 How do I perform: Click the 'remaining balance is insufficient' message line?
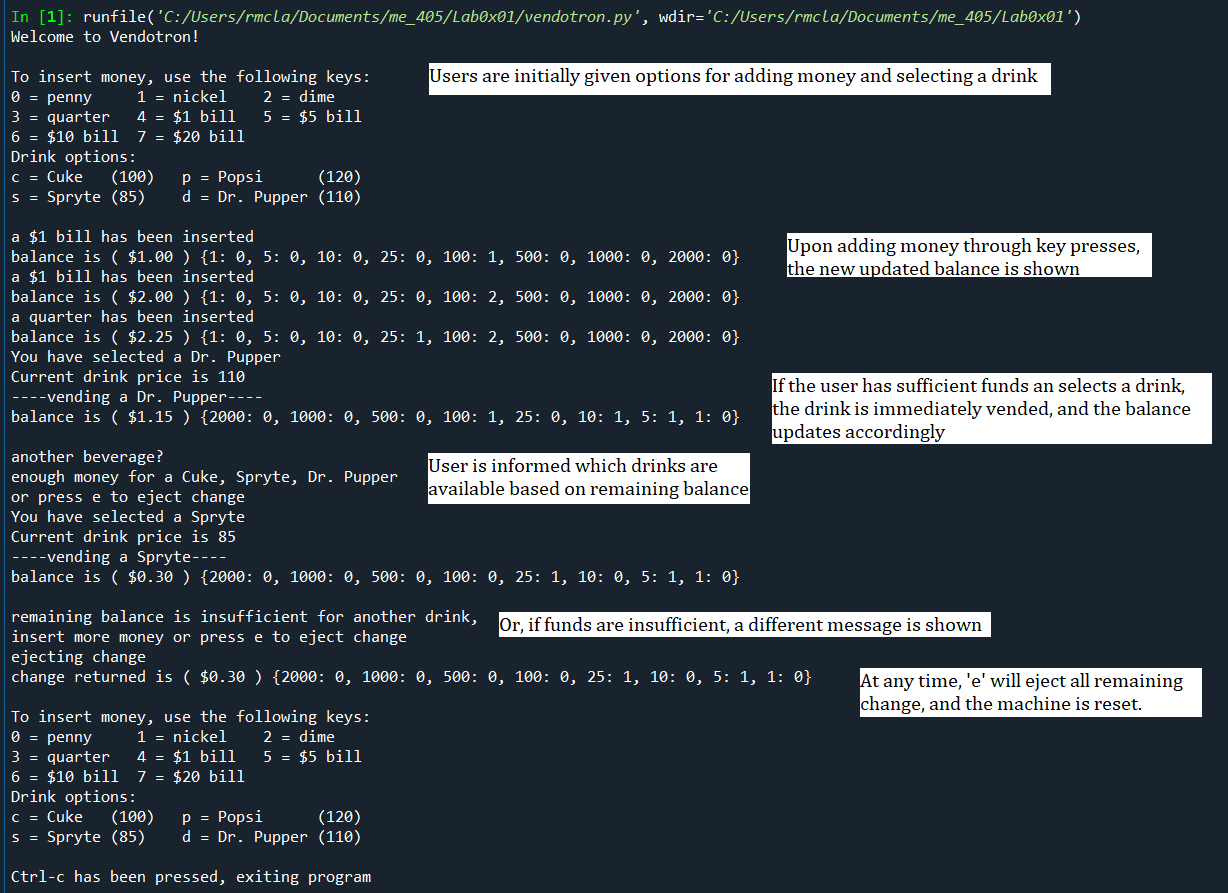[x=244, y=617]
